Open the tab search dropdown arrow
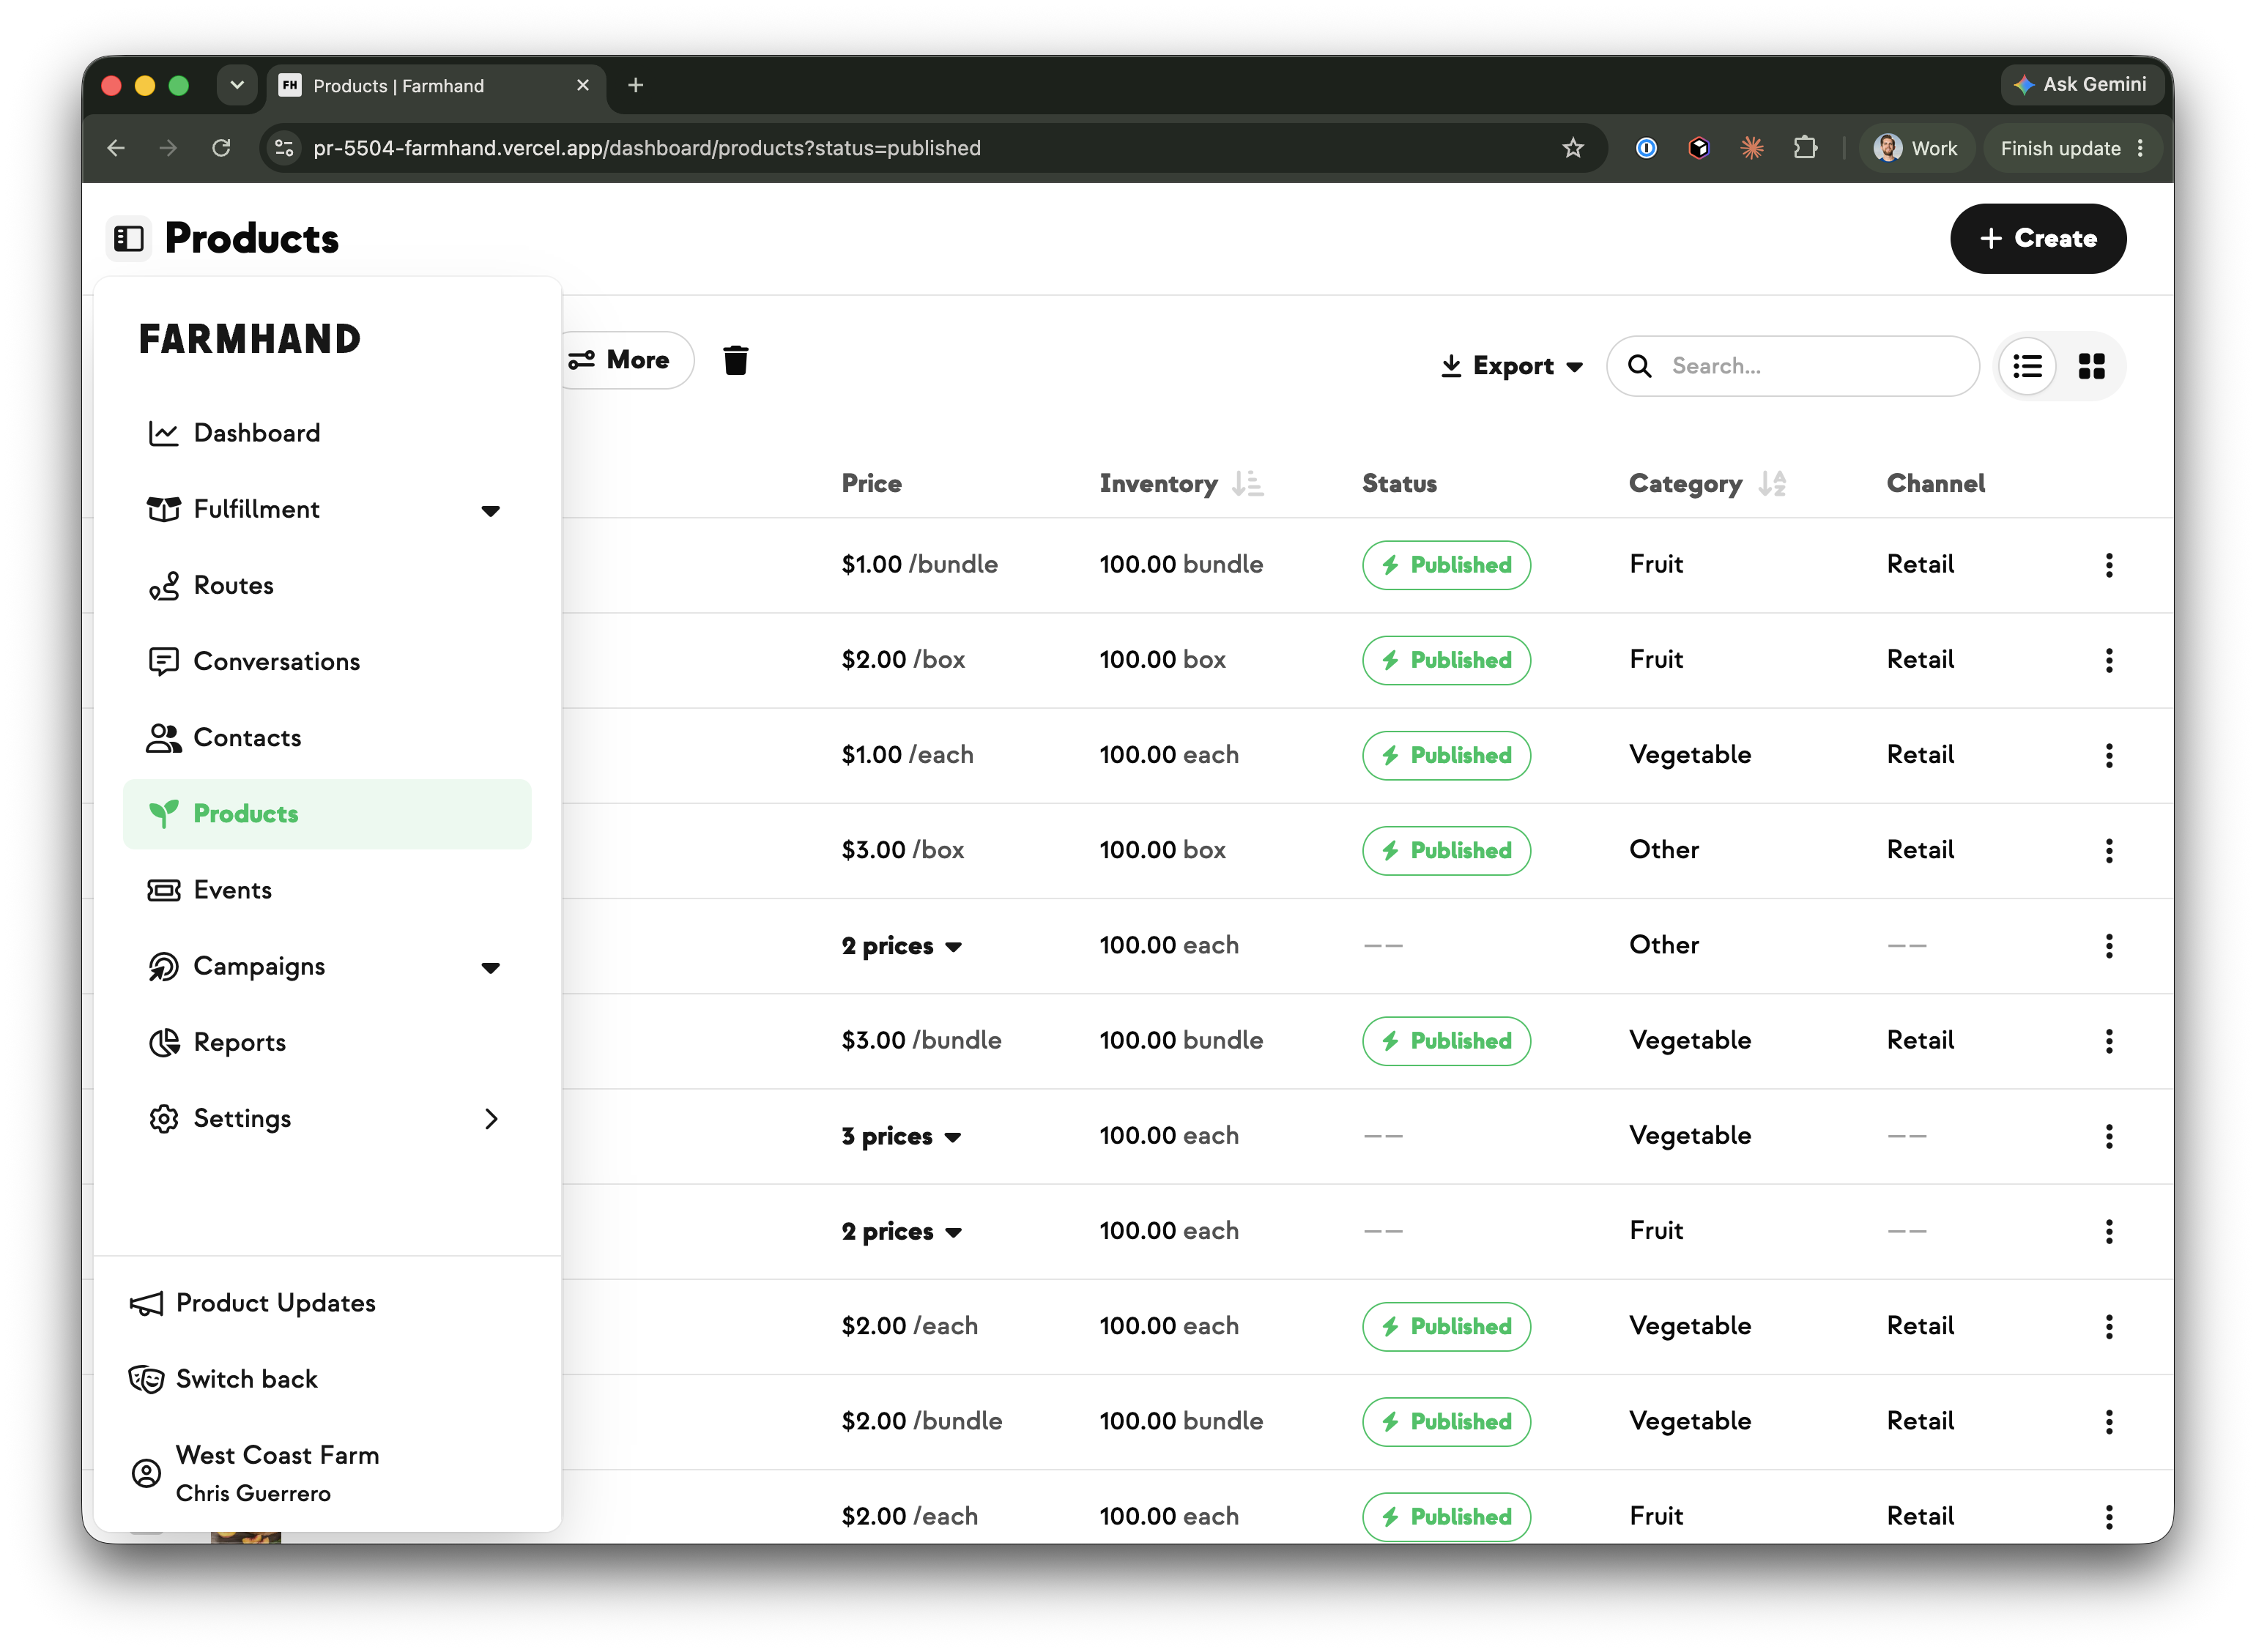The height and width of the screenshot is (1652, 2256). (237, 85)
